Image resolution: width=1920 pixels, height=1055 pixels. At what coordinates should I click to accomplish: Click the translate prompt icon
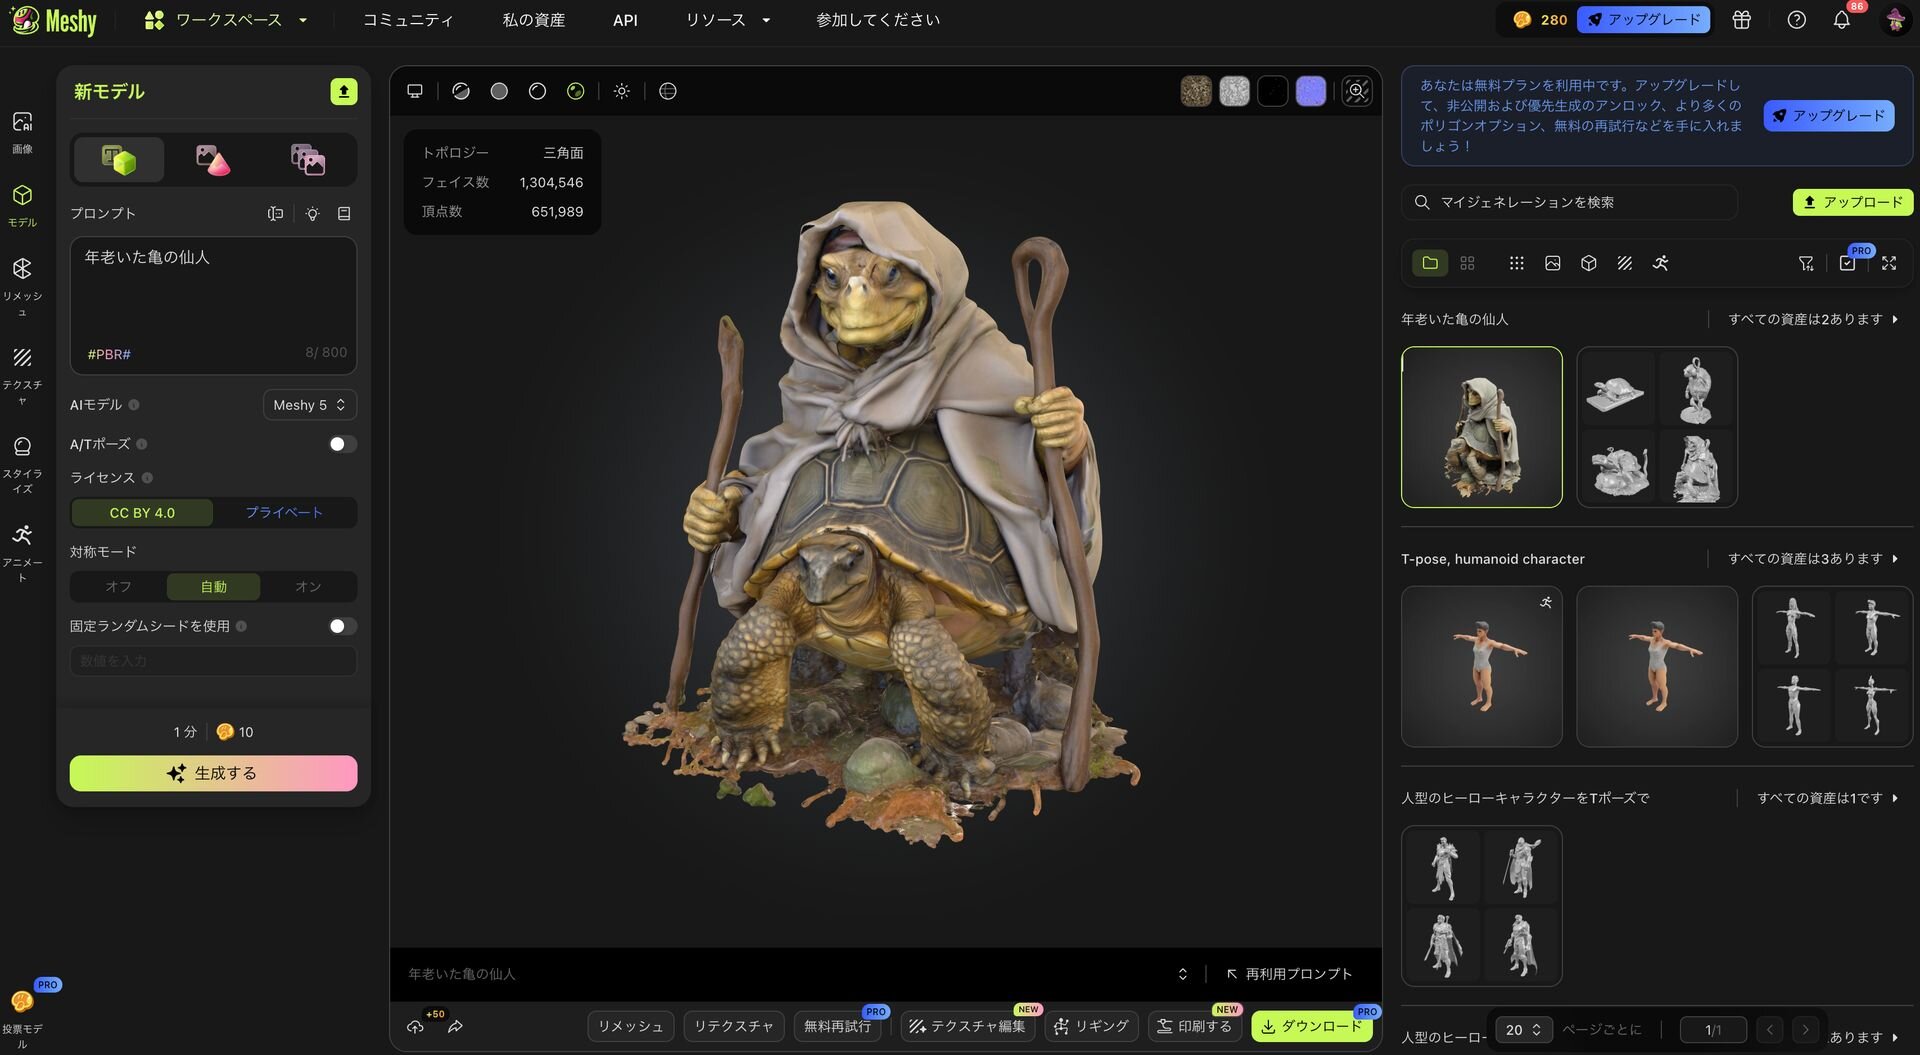pos(276,214)
